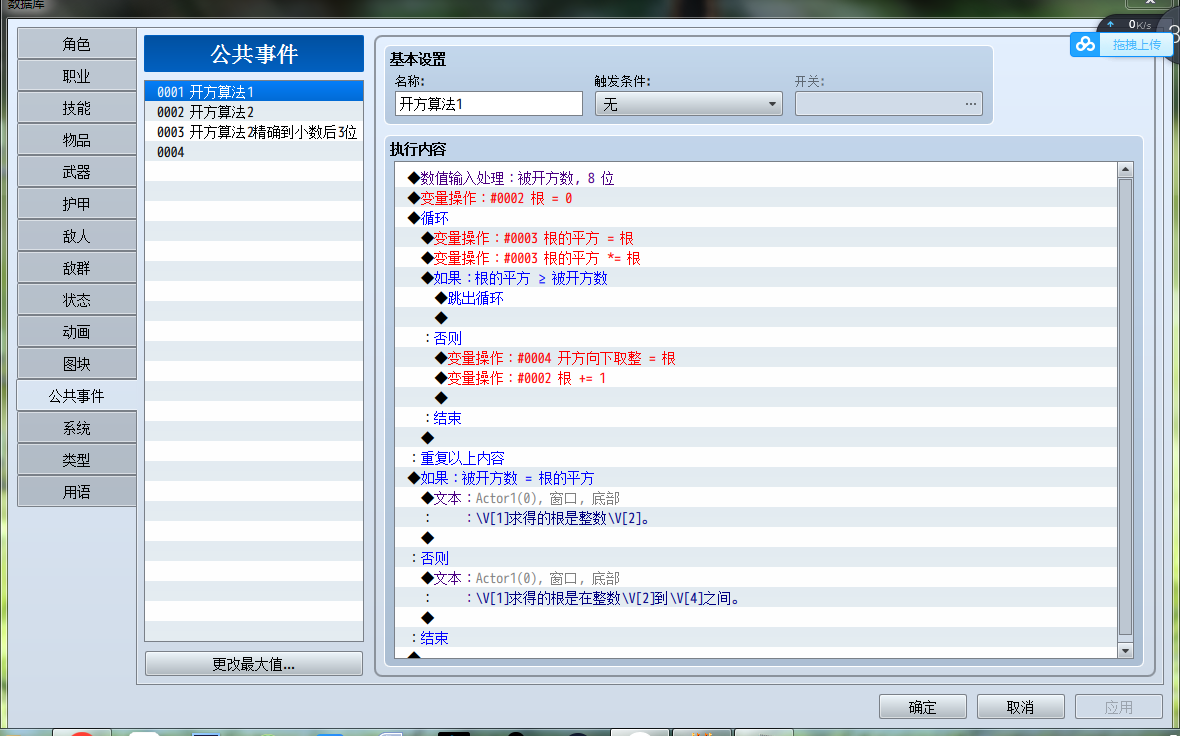
Task: Go to the 护甲 tab
Action: tap(77, 204)
